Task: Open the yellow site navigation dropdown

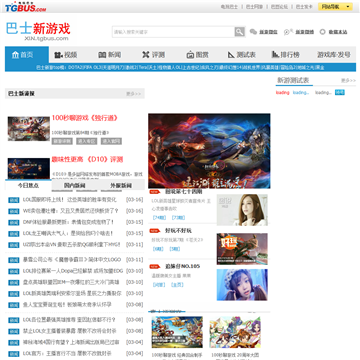Action: [x=335, y=6]
